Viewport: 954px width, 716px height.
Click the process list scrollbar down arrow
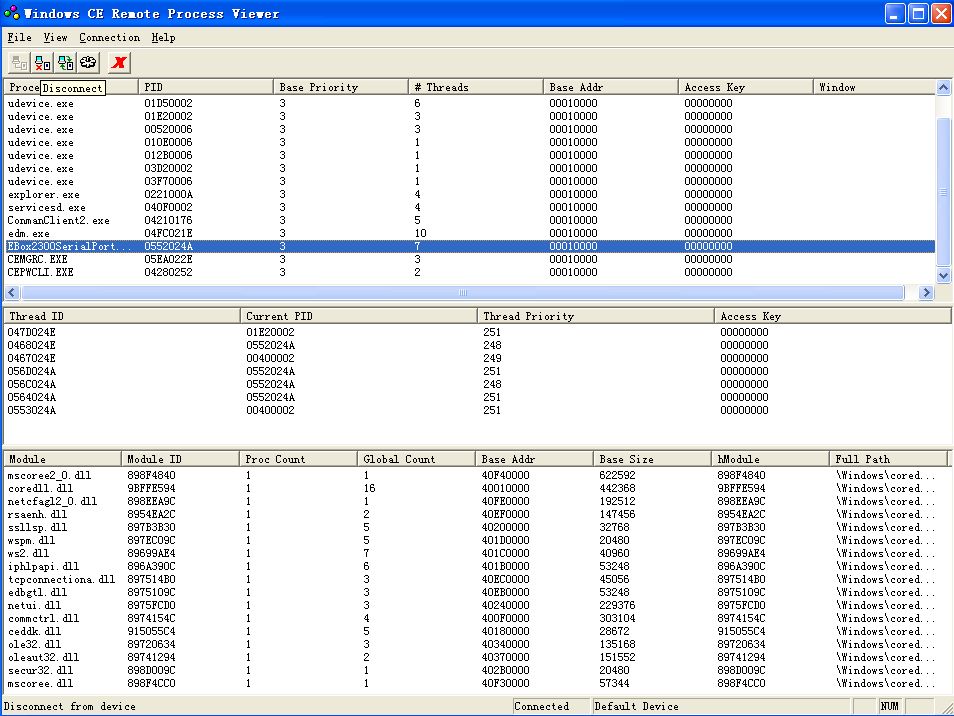click(x=944, y=276)
